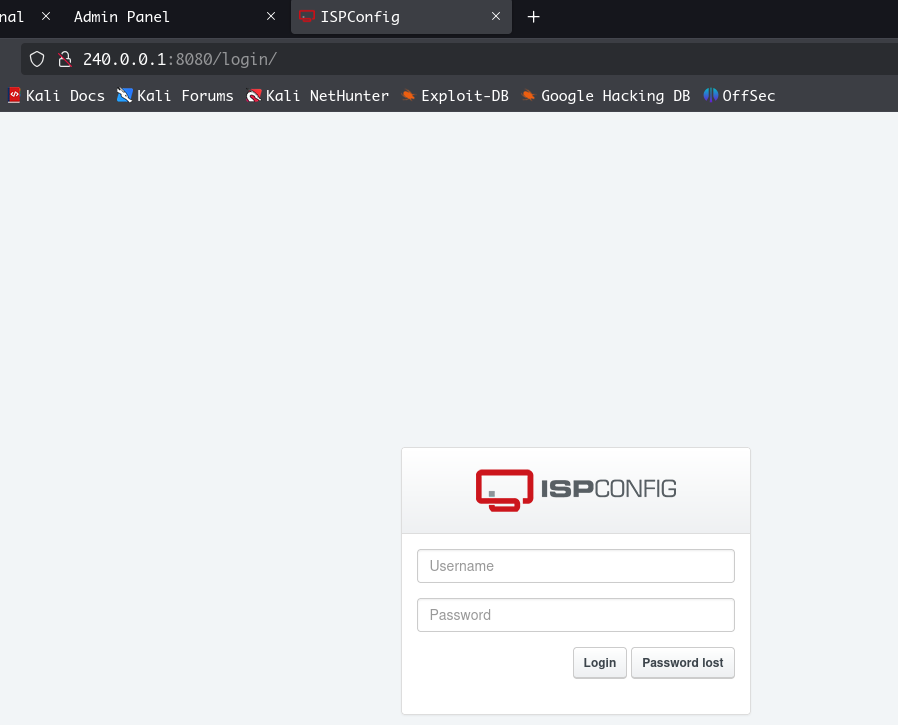The image size is (898, 725).
Task: Open Kali Forums bookmark
Action: click(175, 96)
